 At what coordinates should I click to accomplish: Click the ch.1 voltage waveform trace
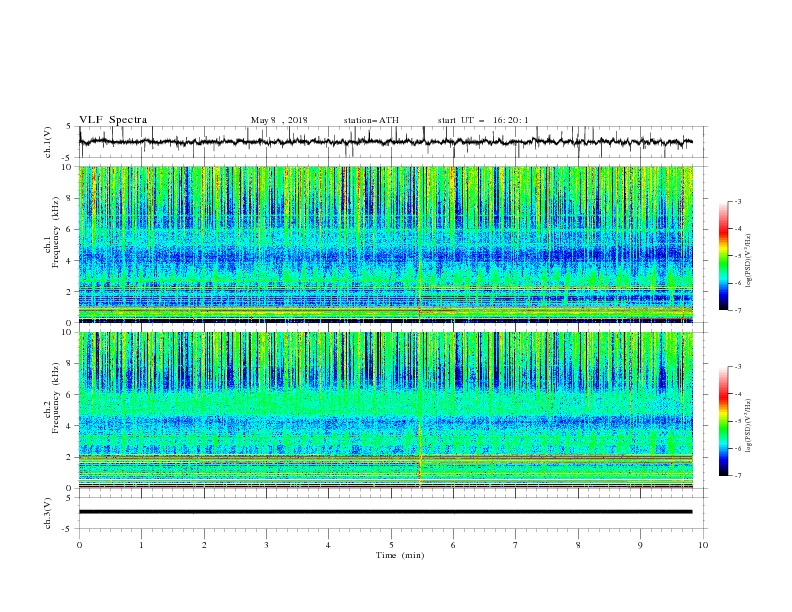point(385,142)
